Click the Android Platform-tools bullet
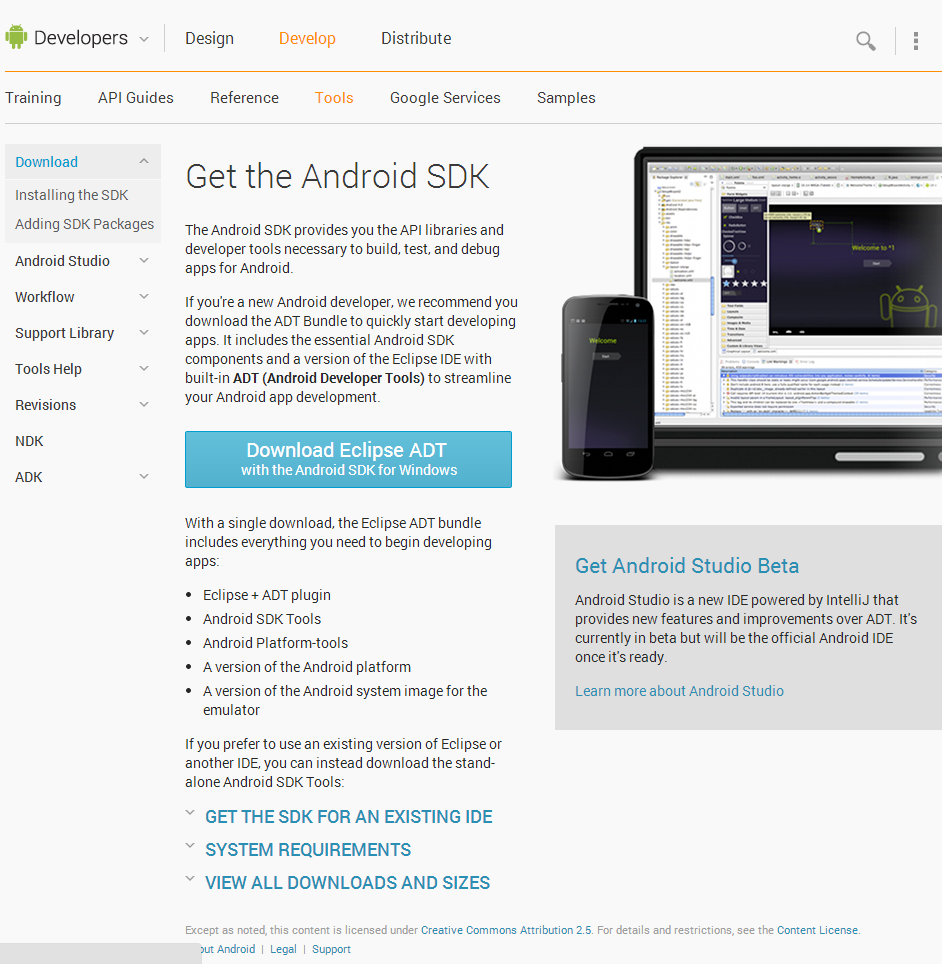This screenshot has width=942, height=964. 275,643
